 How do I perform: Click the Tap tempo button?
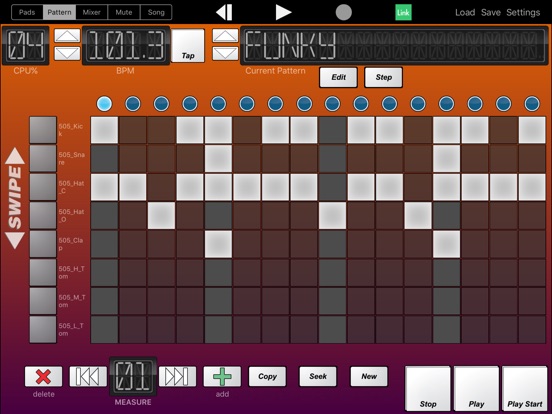coord(188,46)
